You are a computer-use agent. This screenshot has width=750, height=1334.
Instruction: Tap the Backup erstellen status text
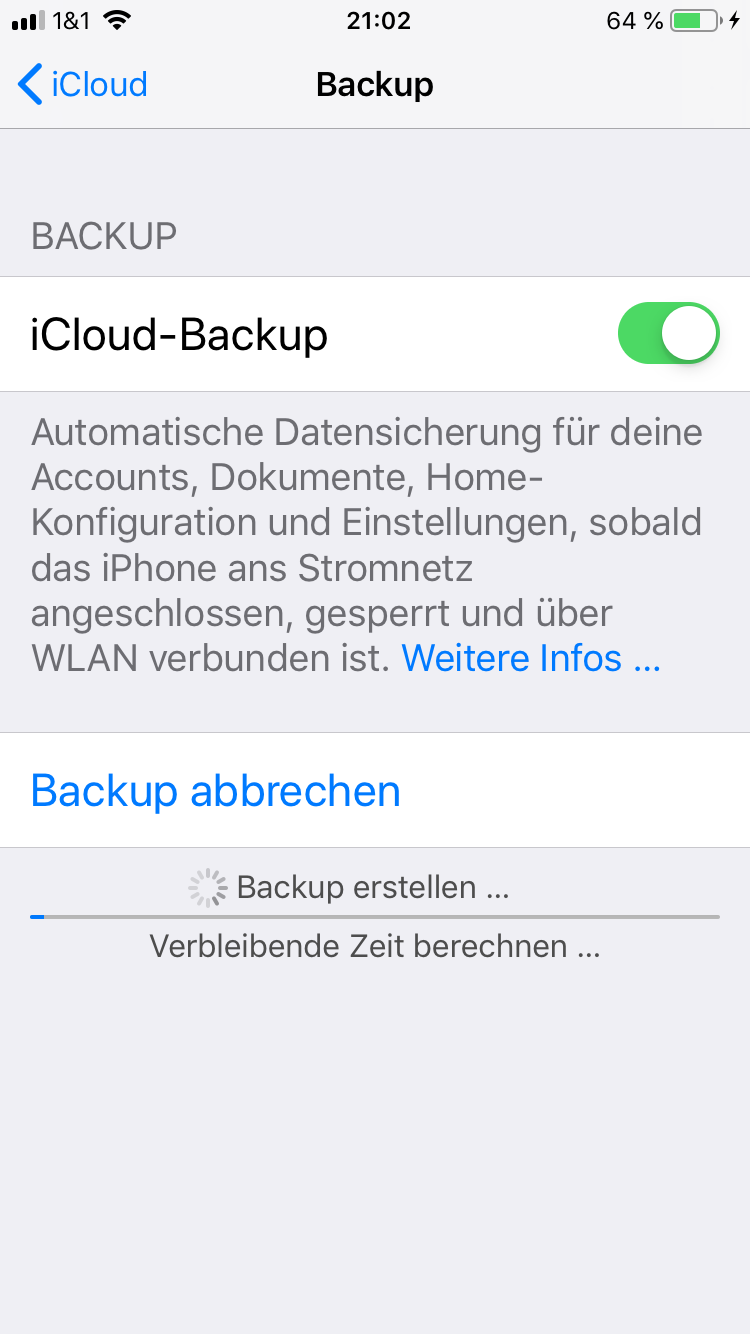tap(373, 887)
